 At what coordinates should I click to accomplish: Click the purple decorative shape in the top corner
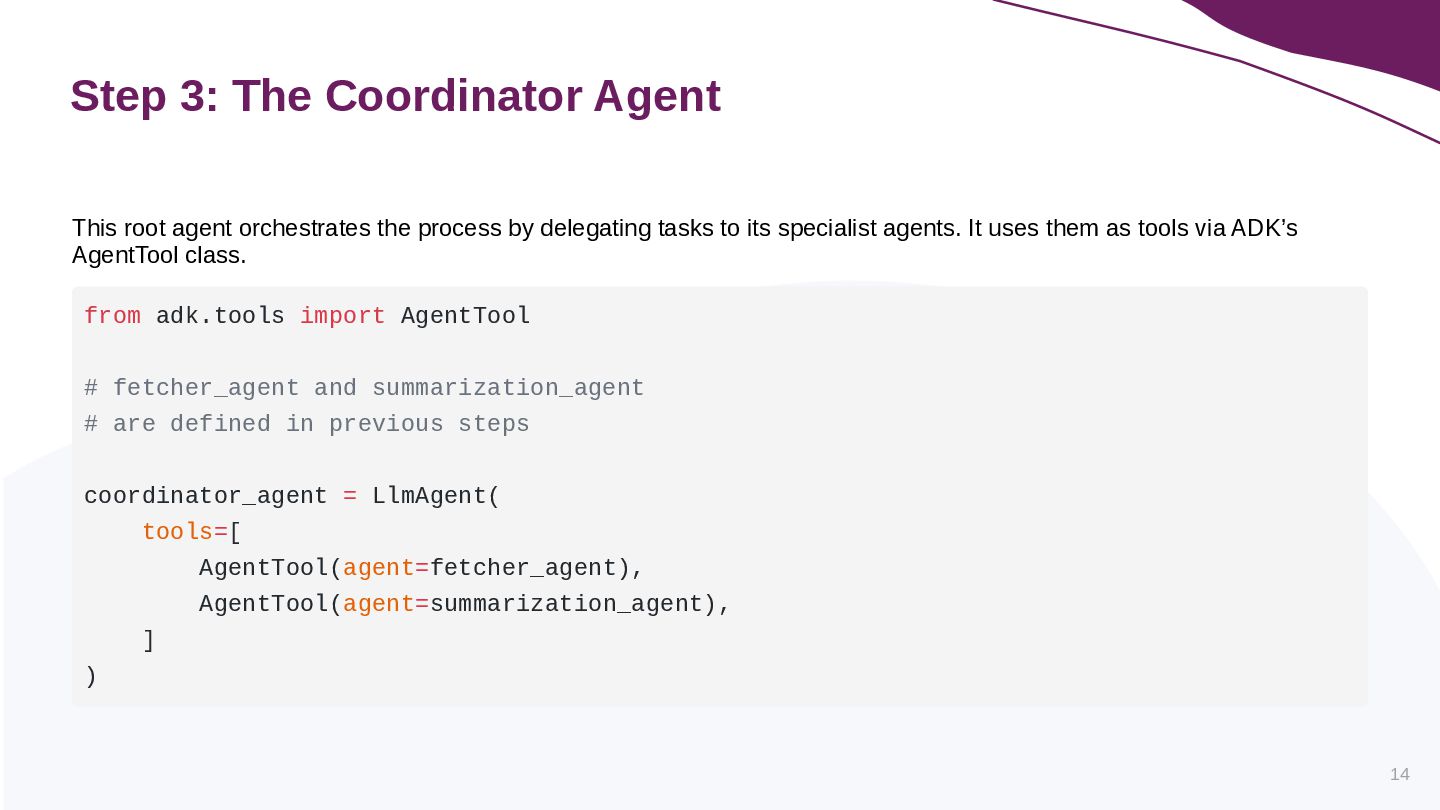(1340, 40)
